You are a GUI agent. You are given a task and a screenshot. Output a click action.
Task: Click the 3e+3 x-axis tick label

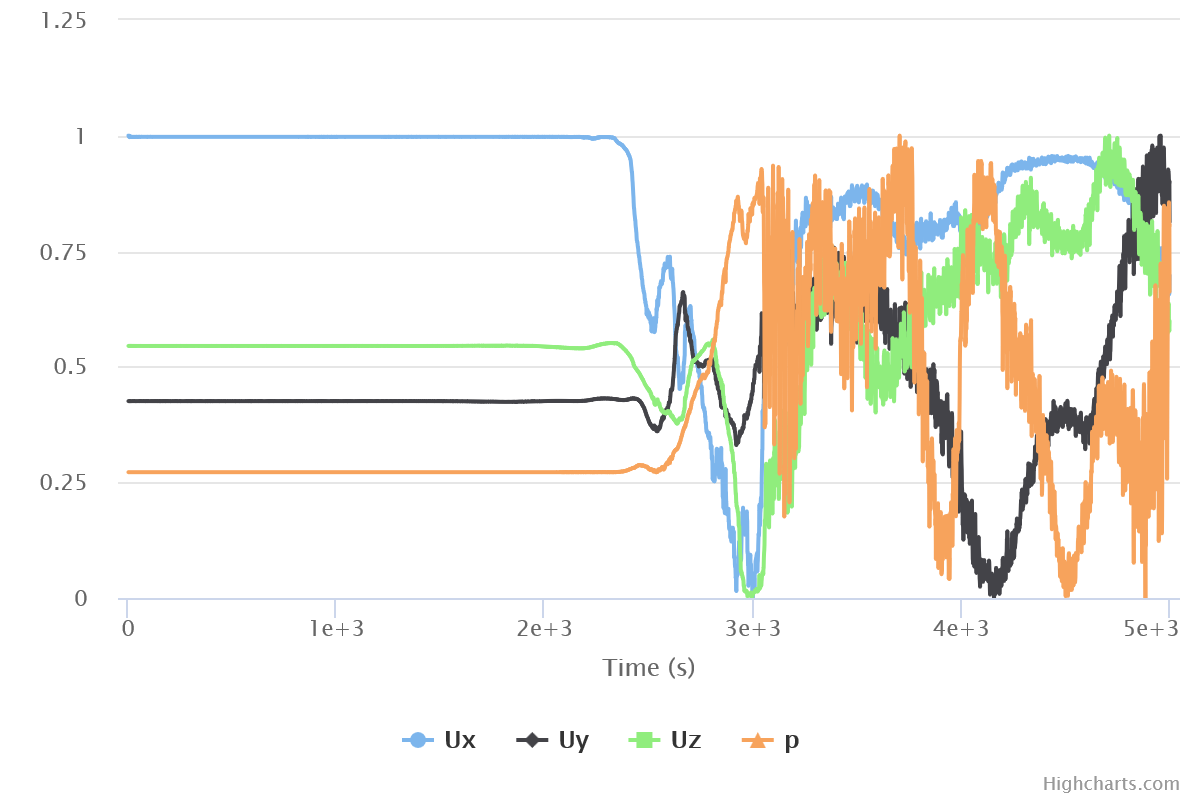tap(752, 628)
